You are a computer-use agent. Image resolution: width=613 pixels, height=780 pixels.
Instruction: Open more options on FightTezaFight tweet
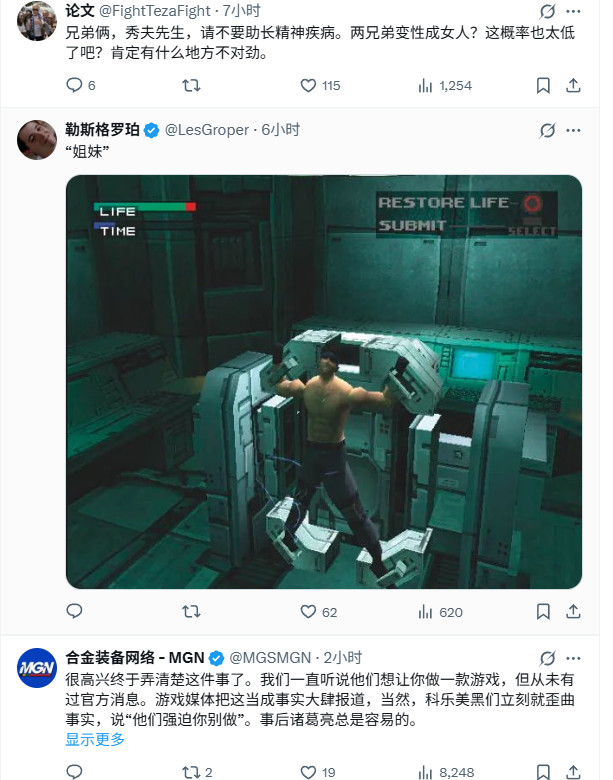click(573, 11)
